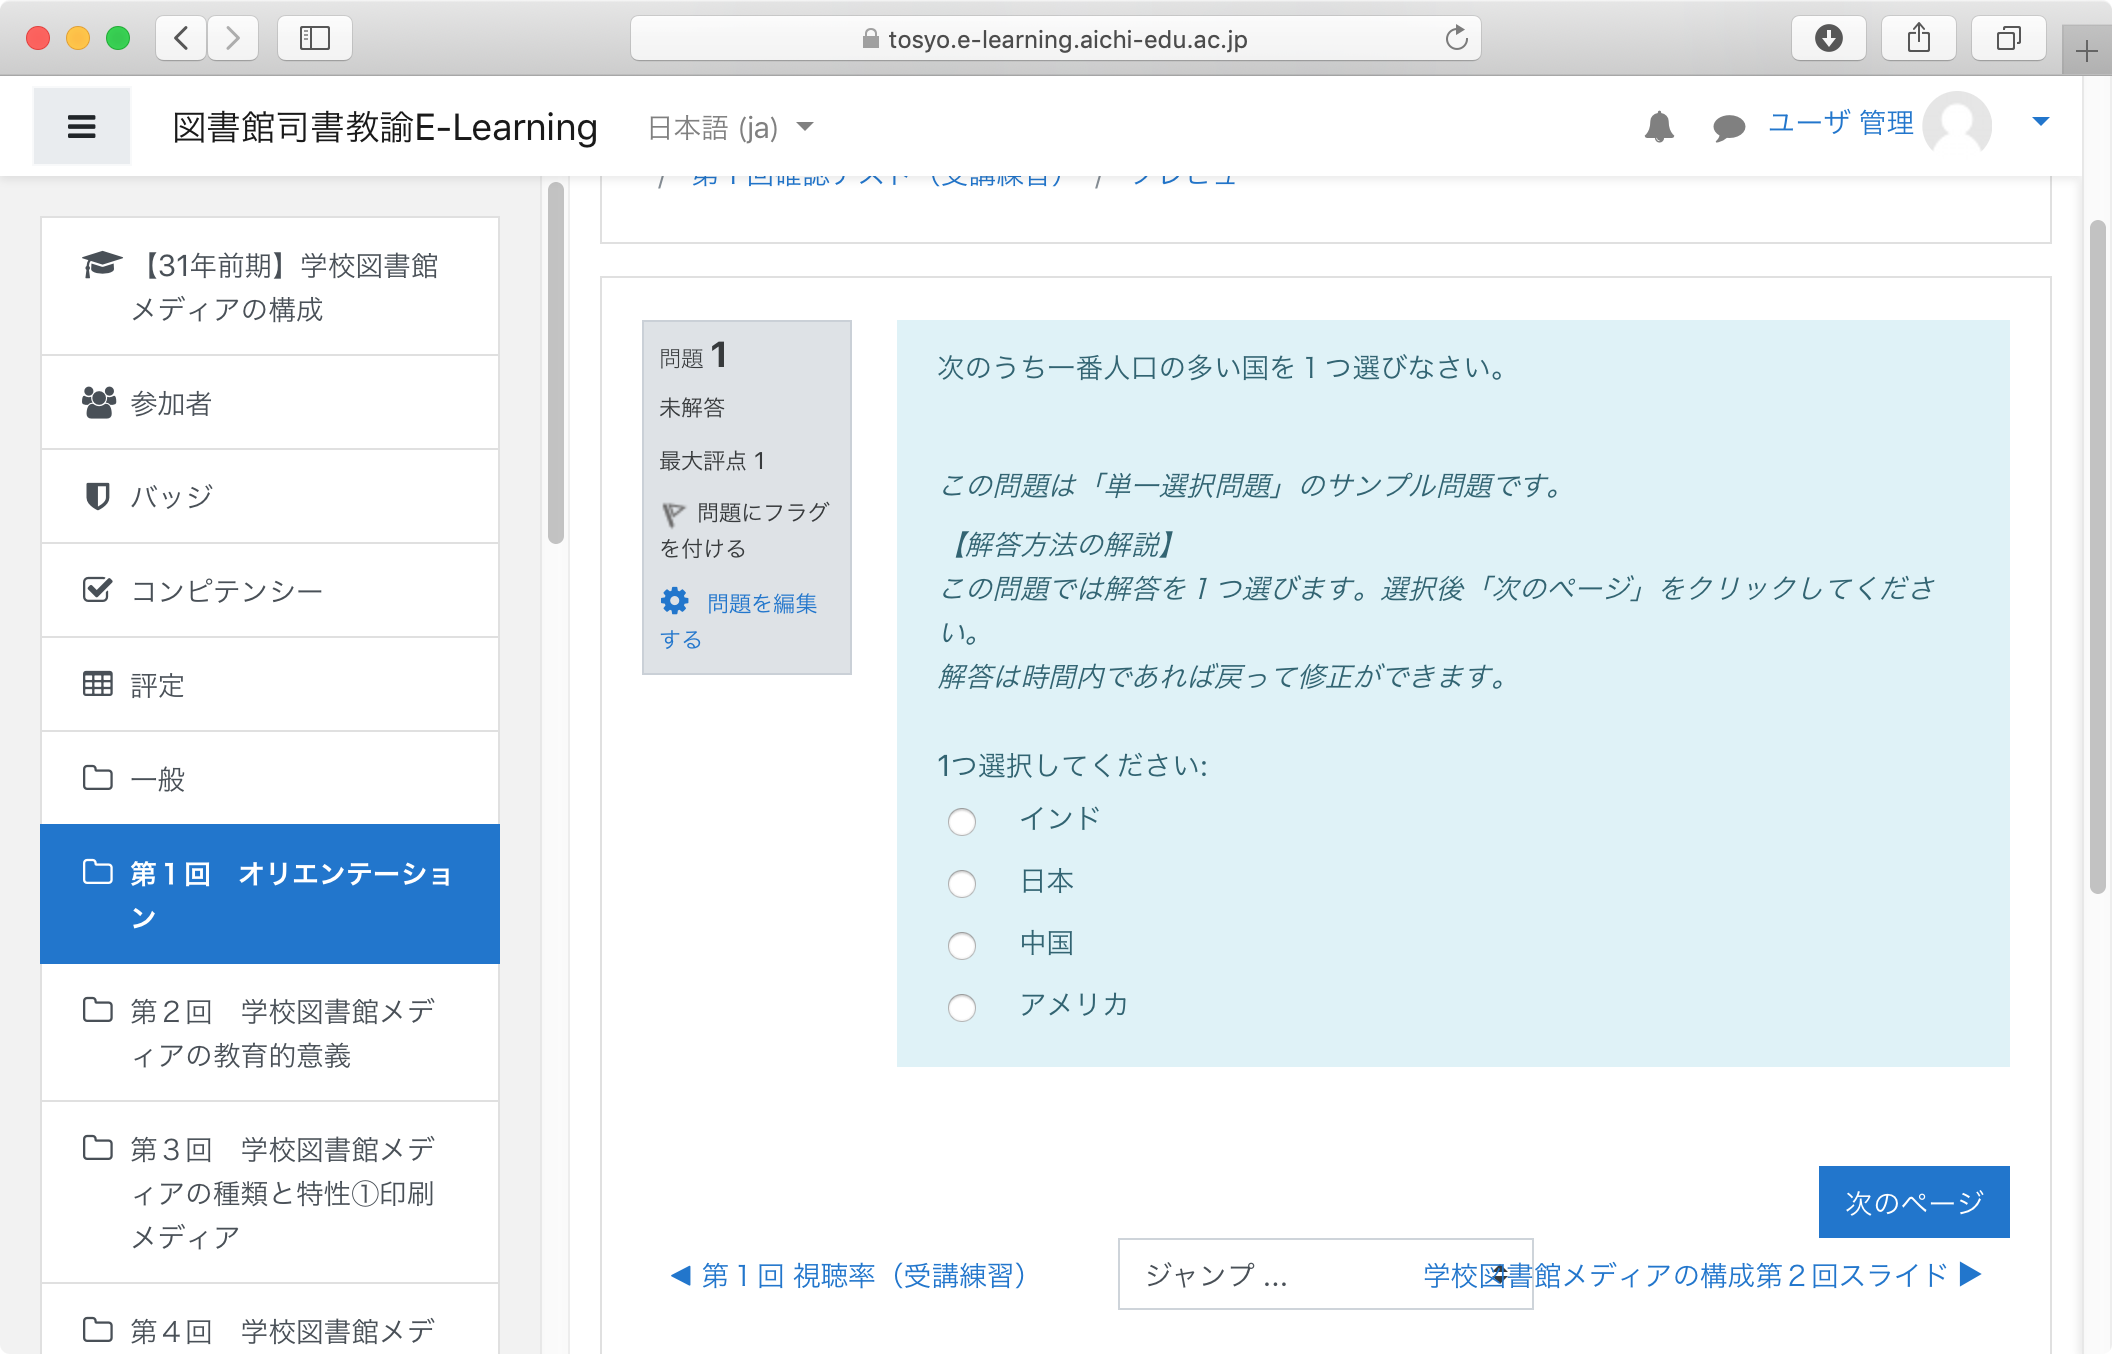The image size is (2112, 1354).
Task: Open the コンピテンシー sidebar item
Action: pyautogui.click(x=270, y=591)
